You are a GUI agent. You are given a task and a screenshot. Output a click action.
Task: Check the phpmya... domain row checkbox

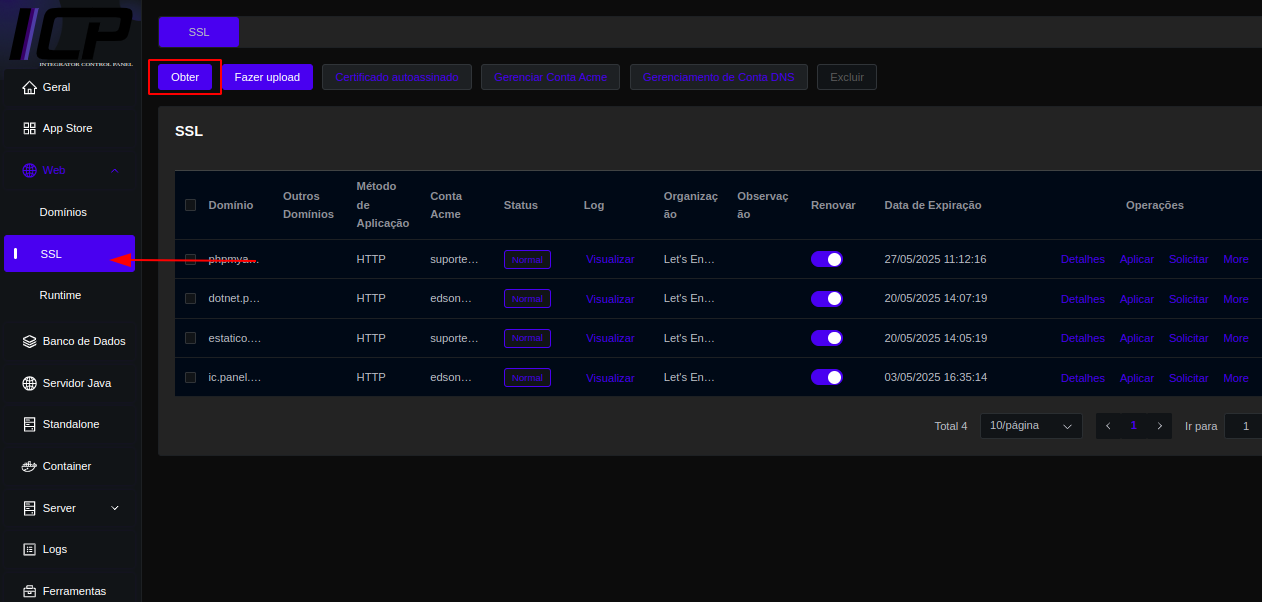pyautogui.click(x=190, y=260)
